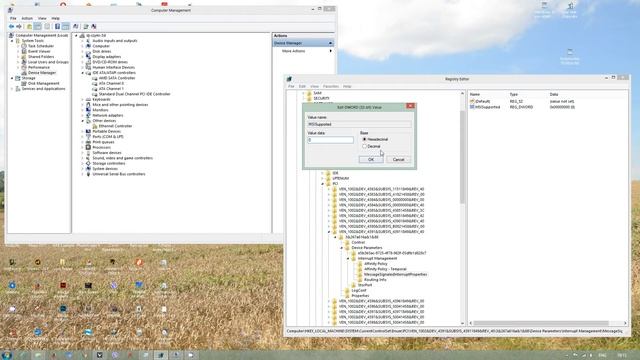The height and width of the screenshot is (360, 640).
Task: Select the SECURITY key in Registry Editor
Action: (x=321, y=98)
